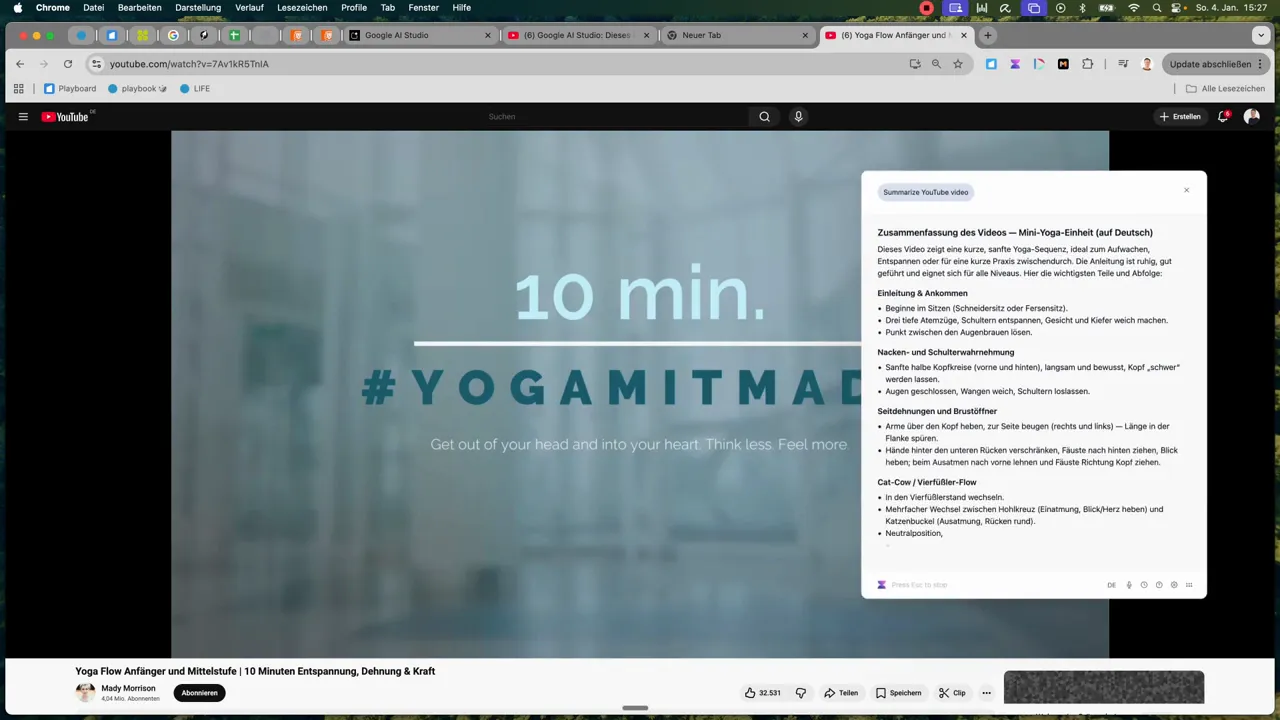The height and width of the screenshot is (720, 1280).
Task: Bookmark this page with the star icon
Action: tap(957, 64)
